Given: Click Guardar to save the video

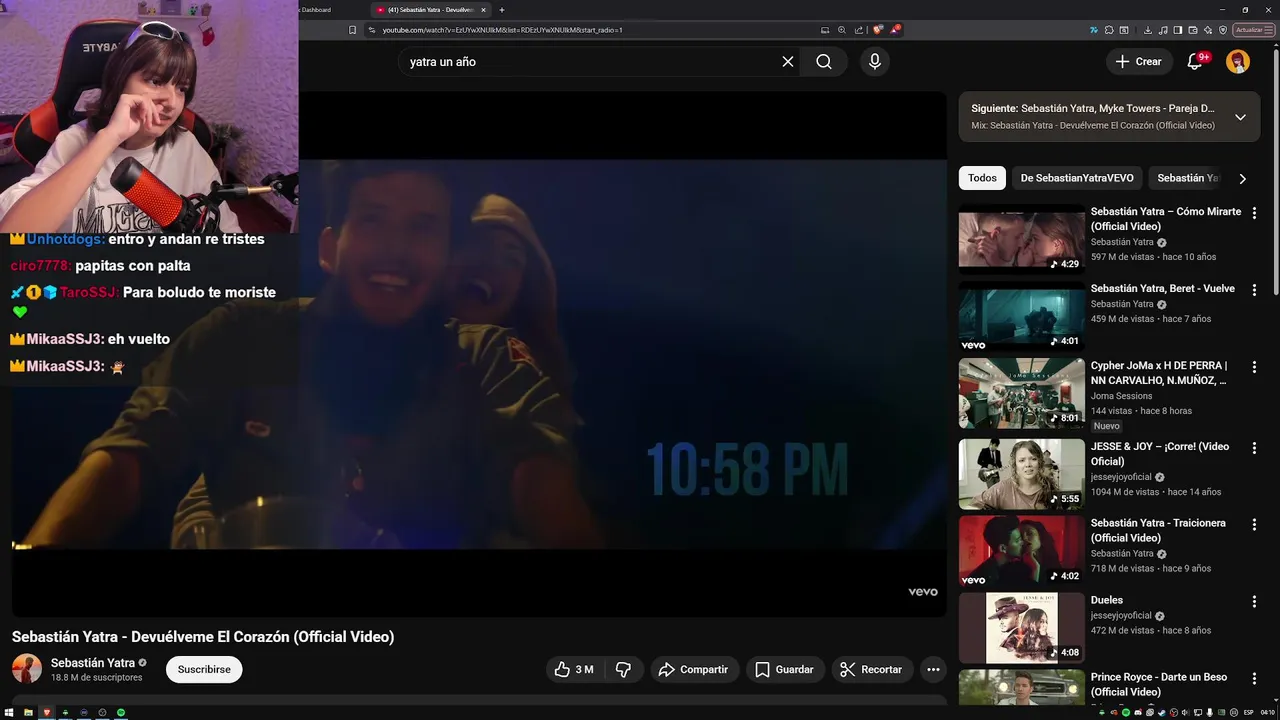Looking at the screenshot, I should point(784,669).
